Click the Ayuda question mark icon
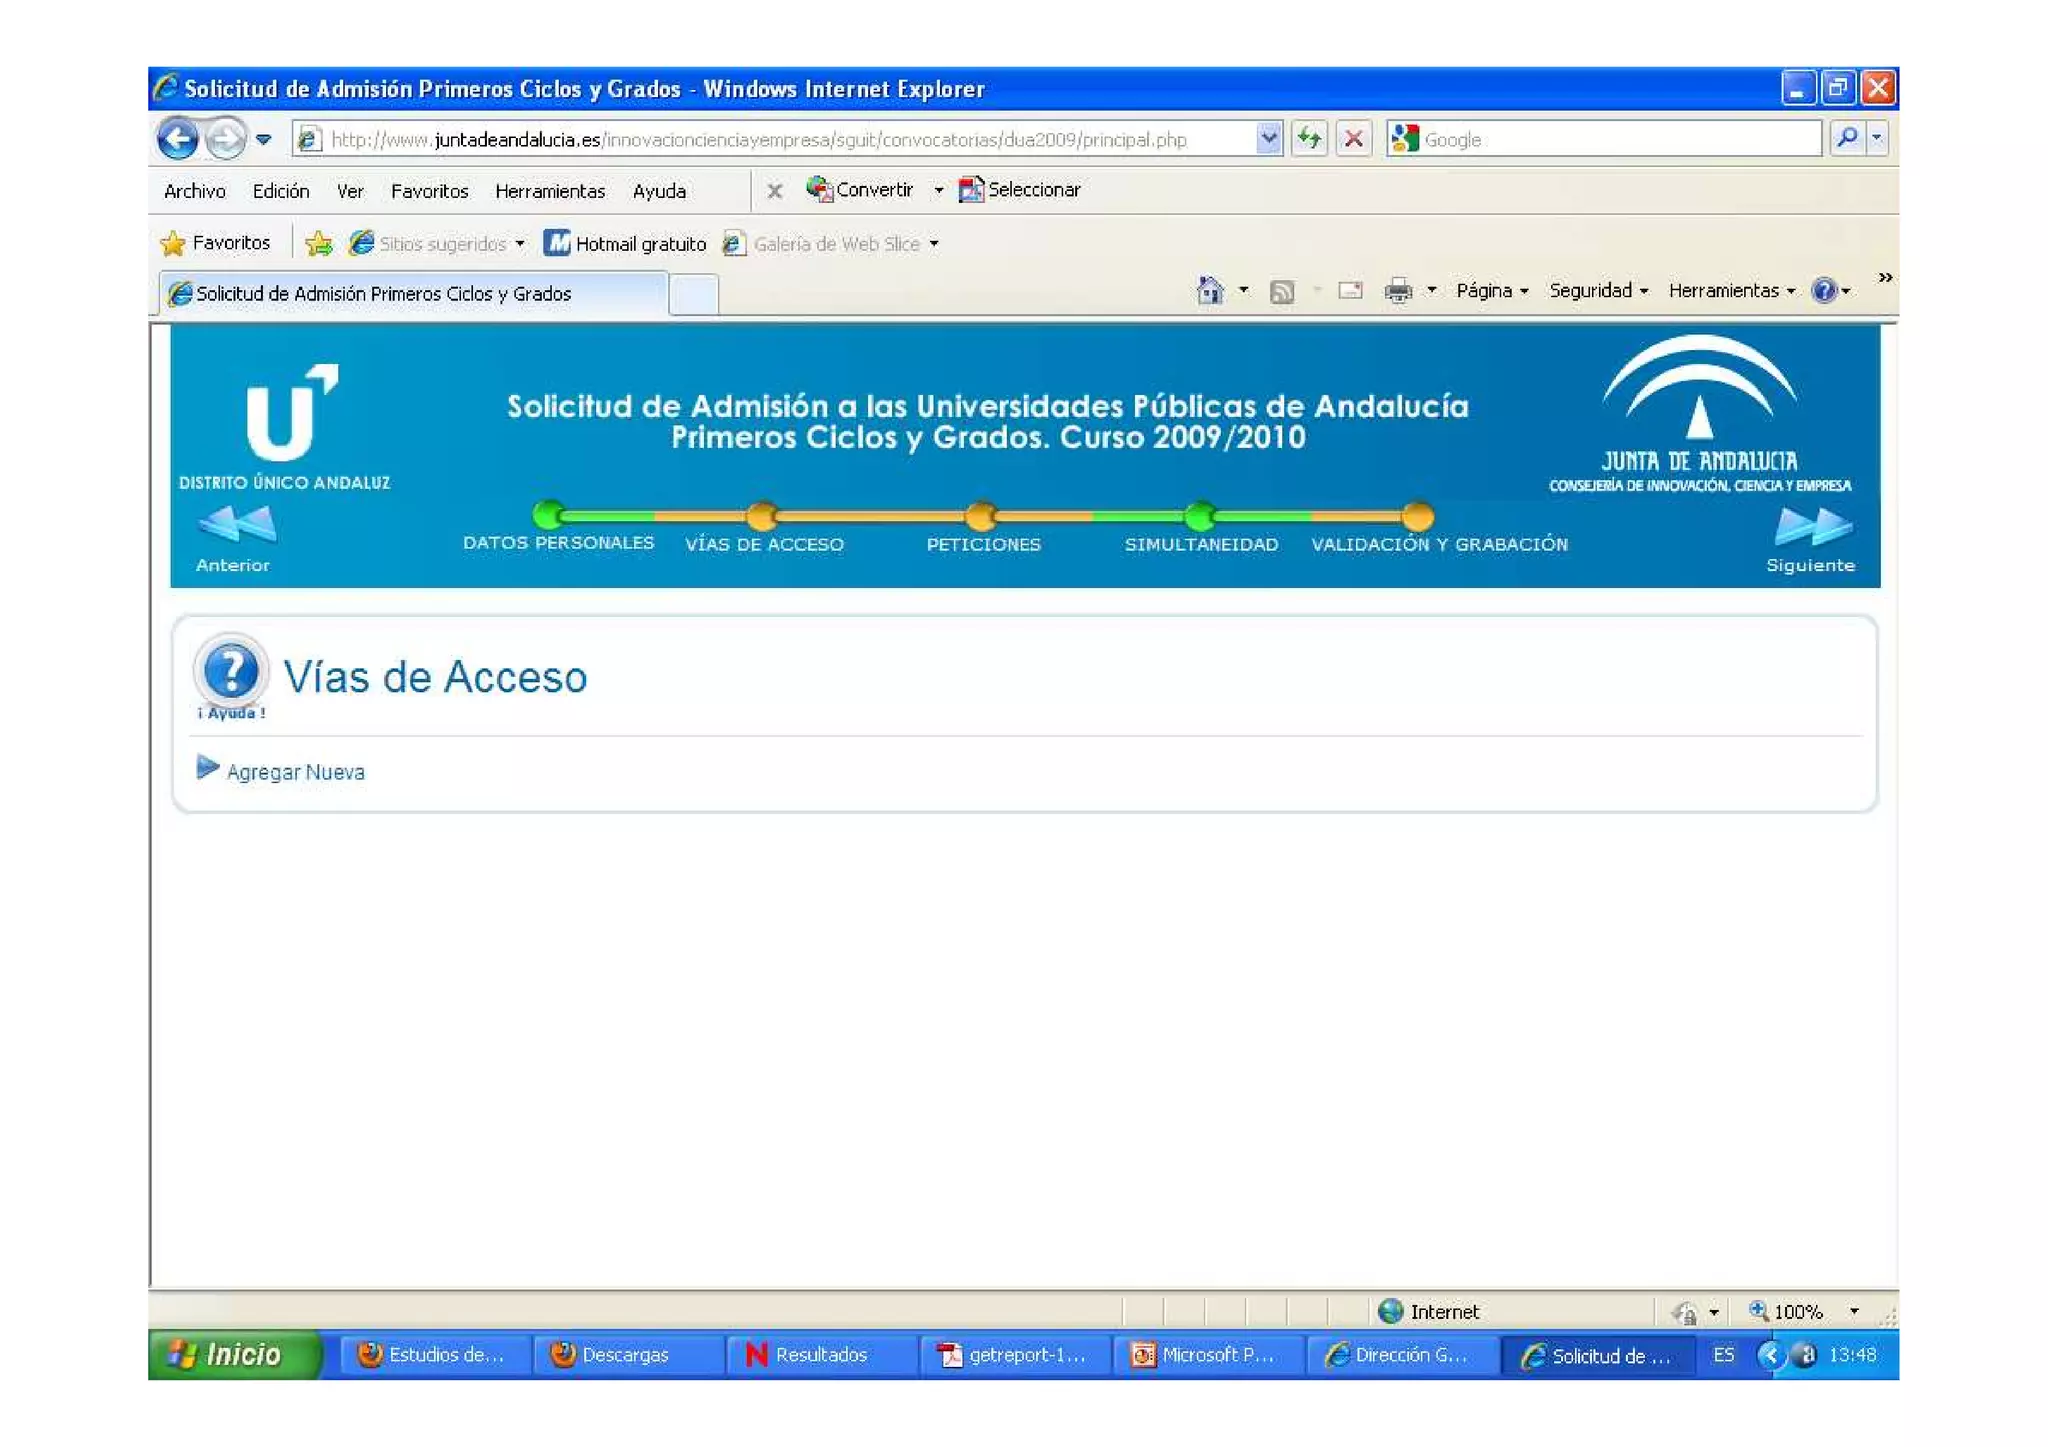The height and width of the screenshot is (1447, 2048). [x=231, y=672]
